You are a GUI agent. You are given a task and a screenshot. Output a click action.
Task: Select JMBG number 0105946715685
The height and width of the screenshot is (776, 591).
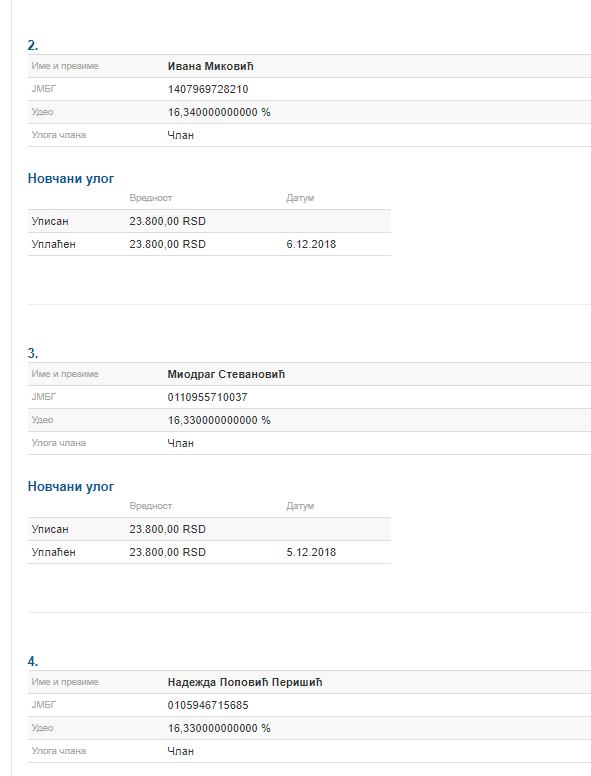208,705
